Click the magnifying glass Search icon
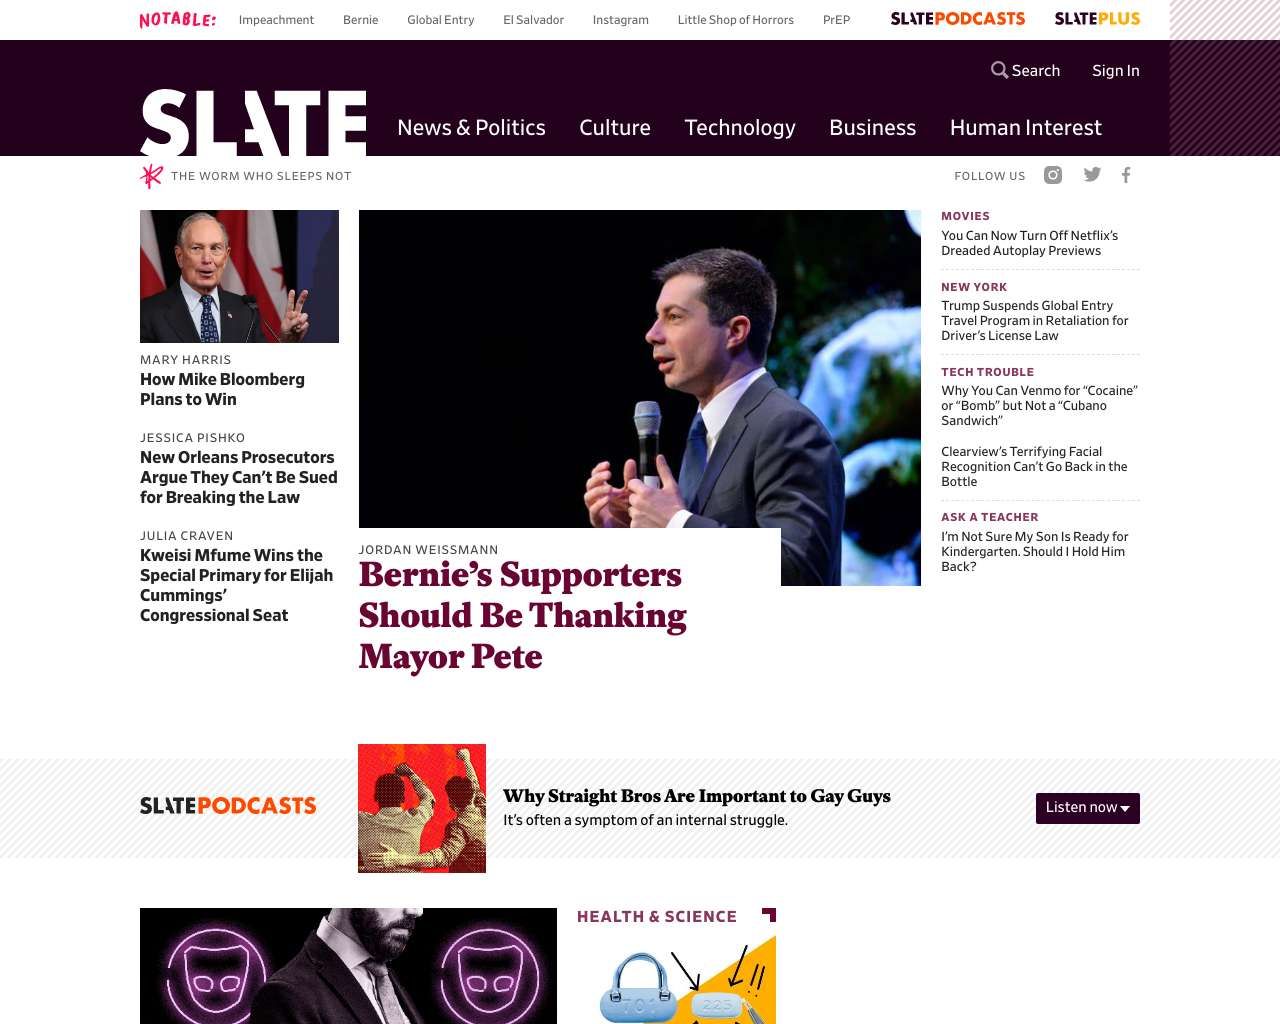The image size is (1280, 1024). point(999,70)
